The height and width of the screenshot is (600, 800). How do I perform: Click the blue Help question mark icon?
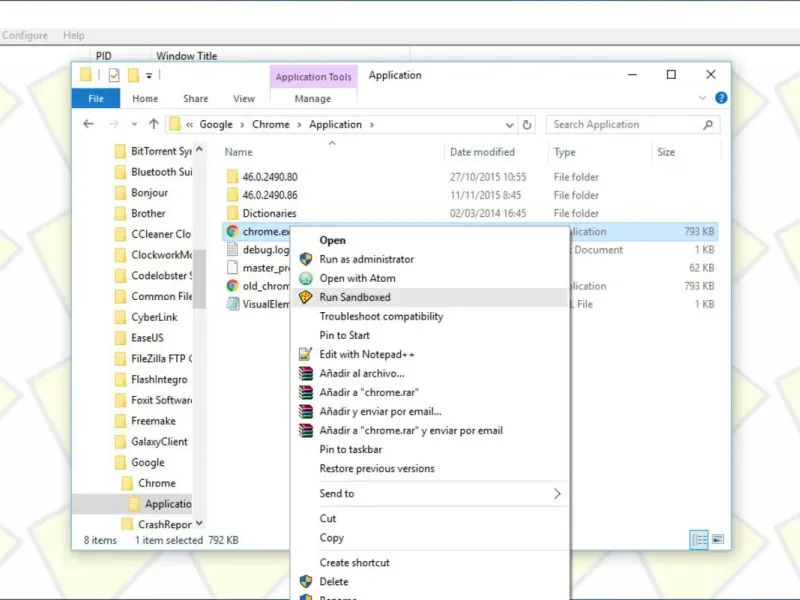[x=721, y=97]
